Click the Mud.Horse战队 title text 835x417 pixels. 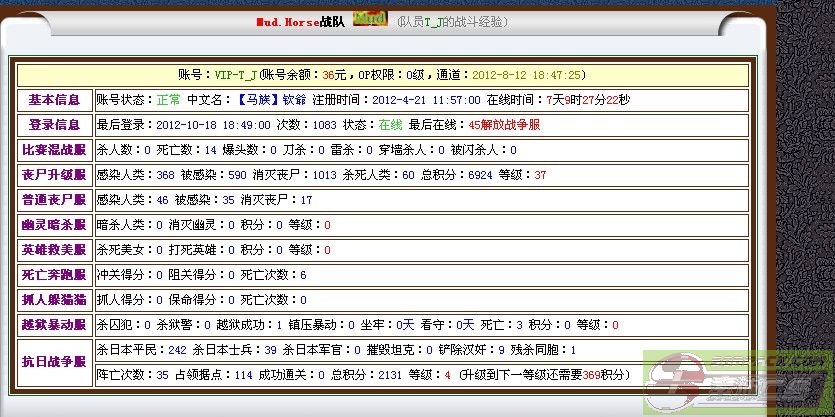[299, 21]
